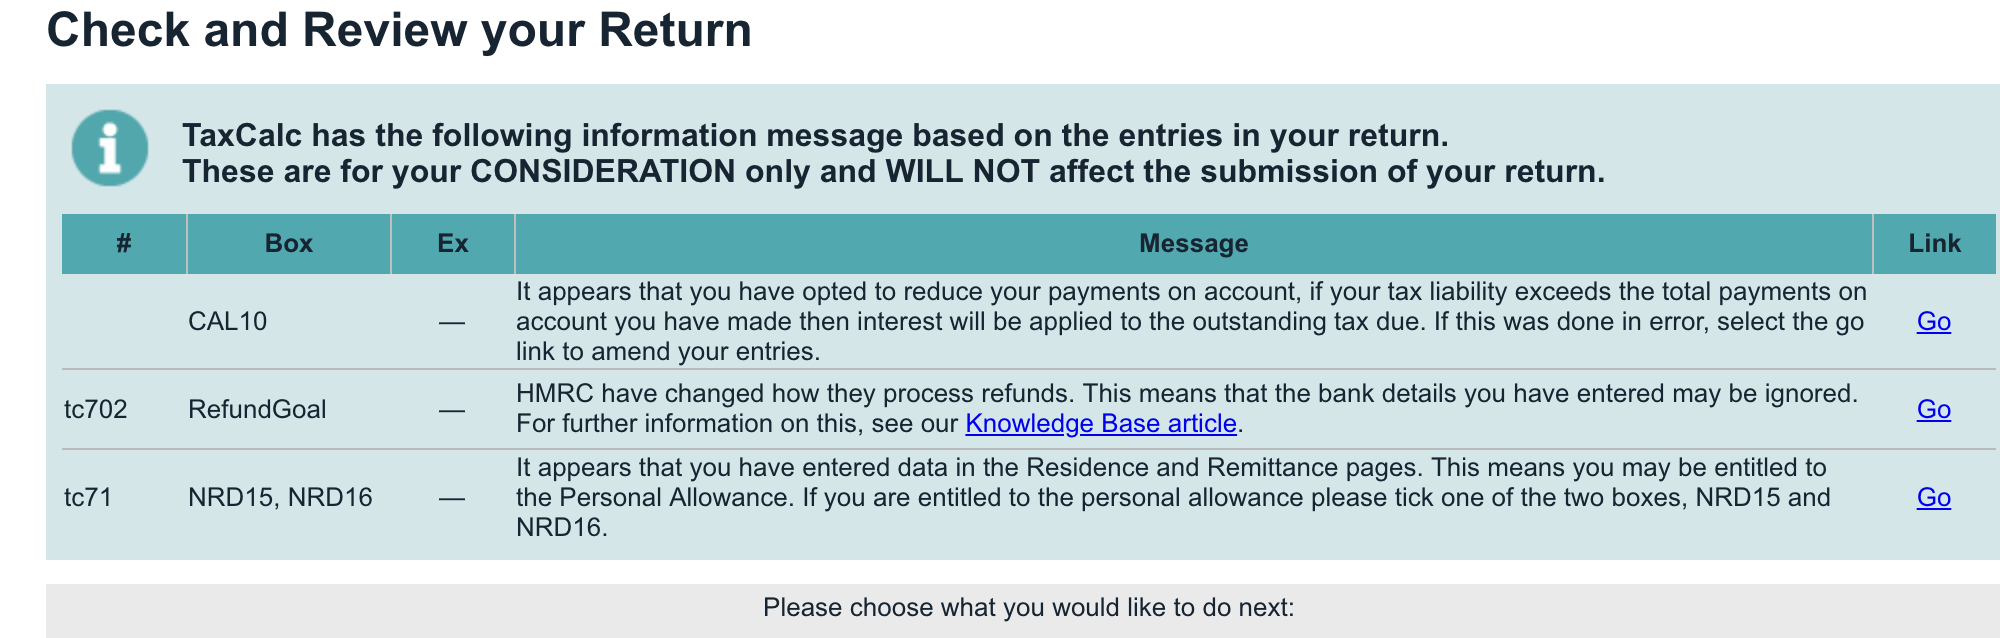Select the "Link" column header
Screen dimensions: 2000x638
pyautogui.click(x=1934, y=243)
